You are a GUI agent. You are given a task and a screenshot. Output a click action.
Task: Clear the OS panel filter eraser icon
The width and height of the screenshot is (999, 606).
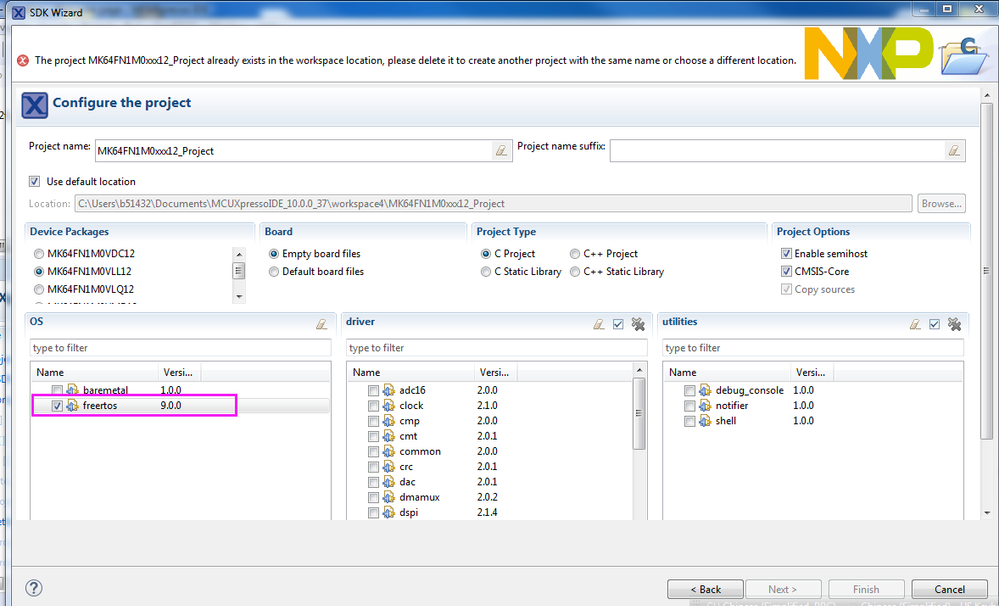point(322,324)
